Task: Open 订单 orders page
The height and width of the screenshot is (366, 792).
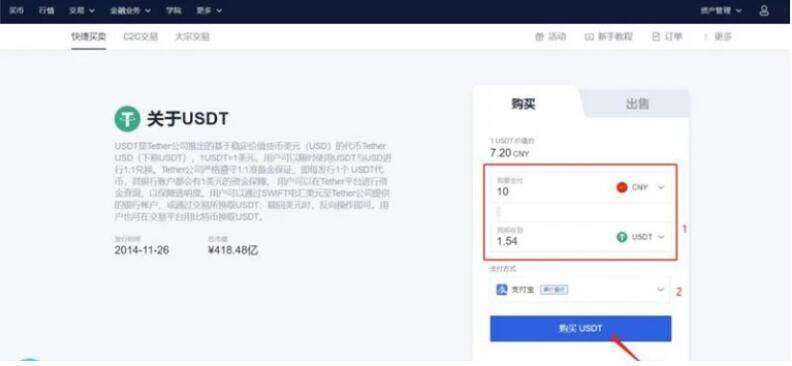Action: point(667,36)
